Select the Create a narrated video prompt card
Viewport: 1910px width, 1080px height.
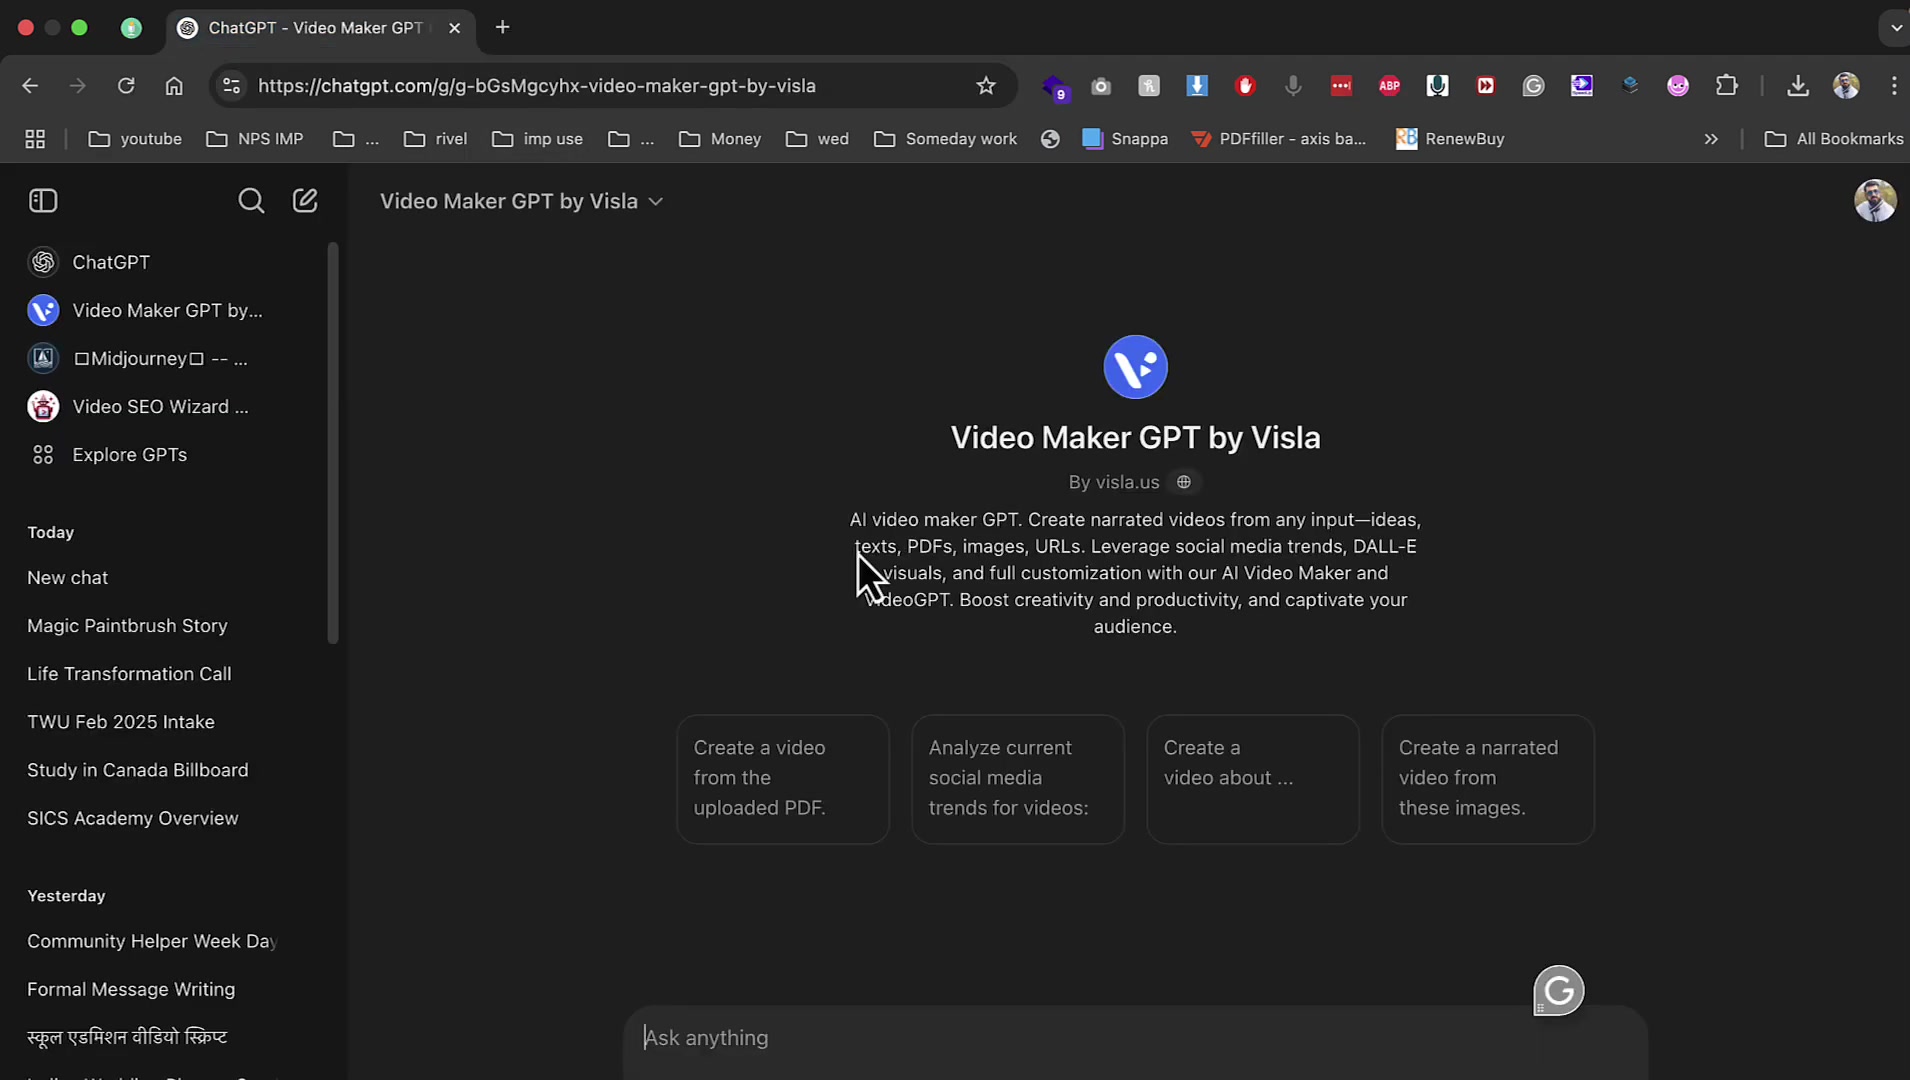[1487, 778]
